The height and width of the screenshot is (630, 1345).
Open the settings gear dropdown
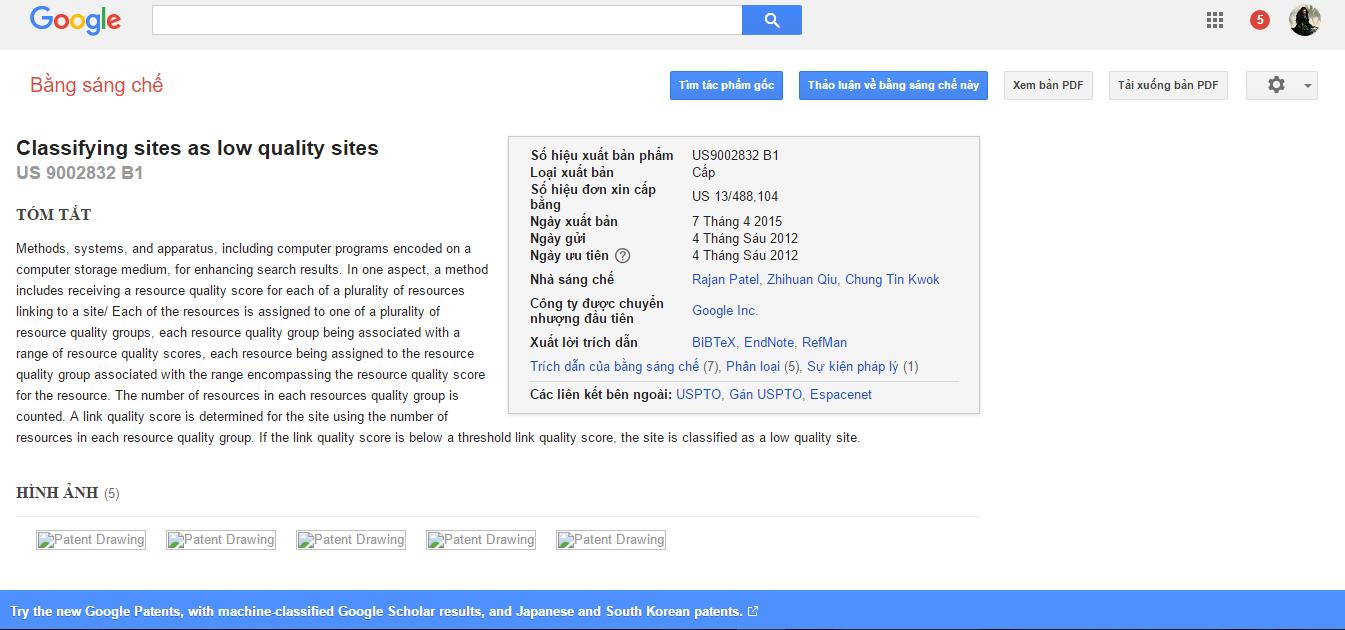pos(1281,85)
